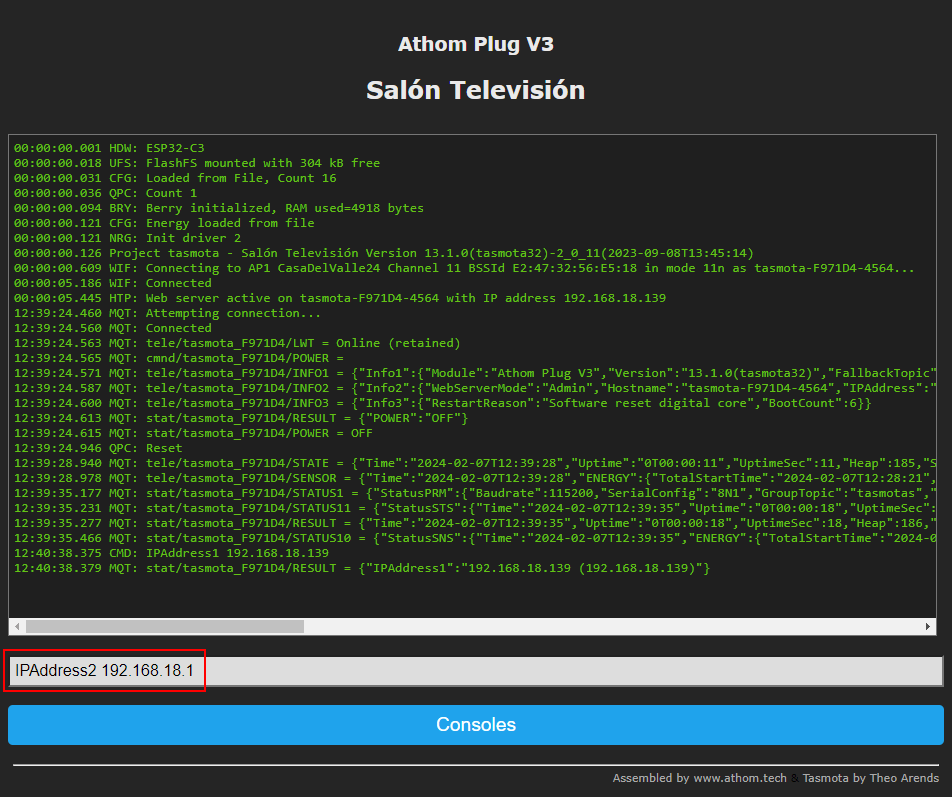
Task: Click the HDW: ESP32-C3 log line
Action: pos(109,148)
